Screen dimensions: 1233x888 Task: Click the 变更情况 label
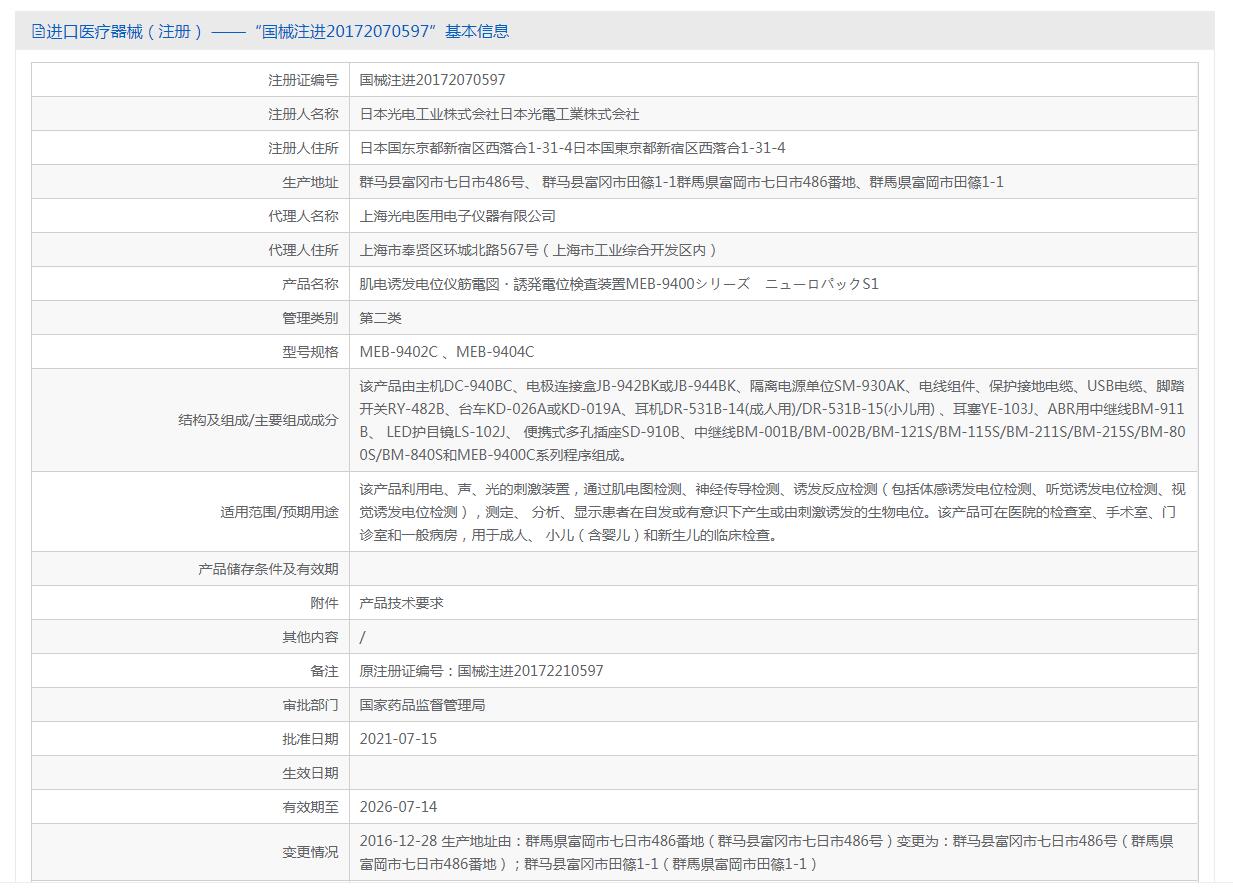point(310,852)
